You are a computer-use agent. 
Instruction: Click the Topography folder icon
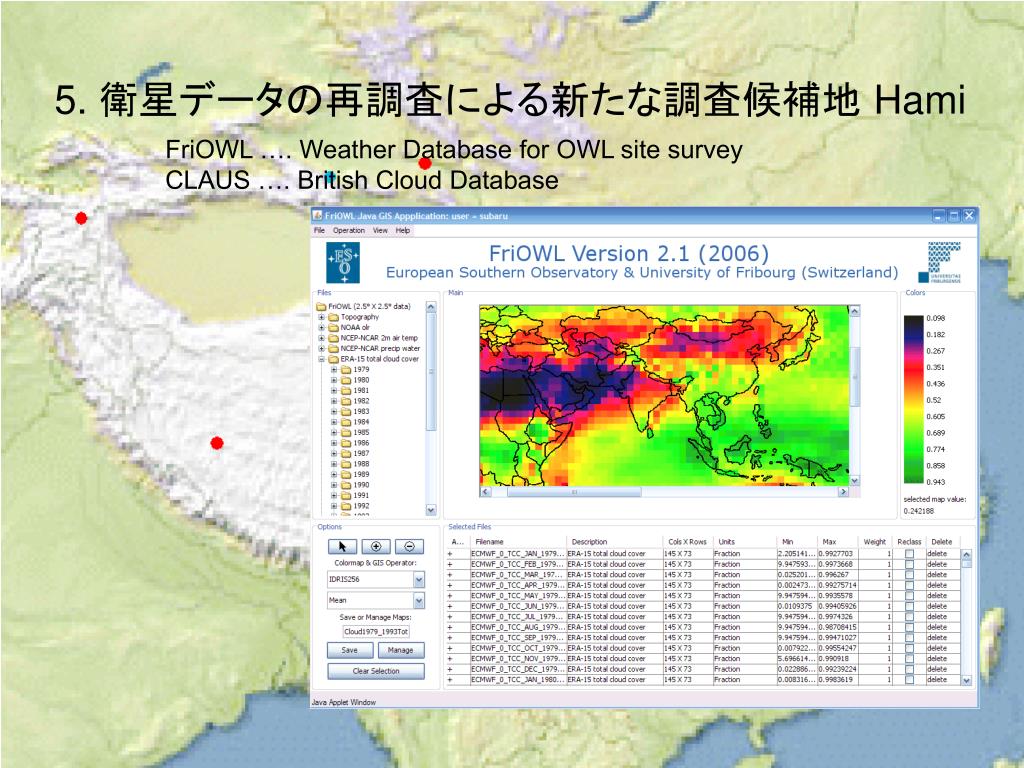point(334,317)
